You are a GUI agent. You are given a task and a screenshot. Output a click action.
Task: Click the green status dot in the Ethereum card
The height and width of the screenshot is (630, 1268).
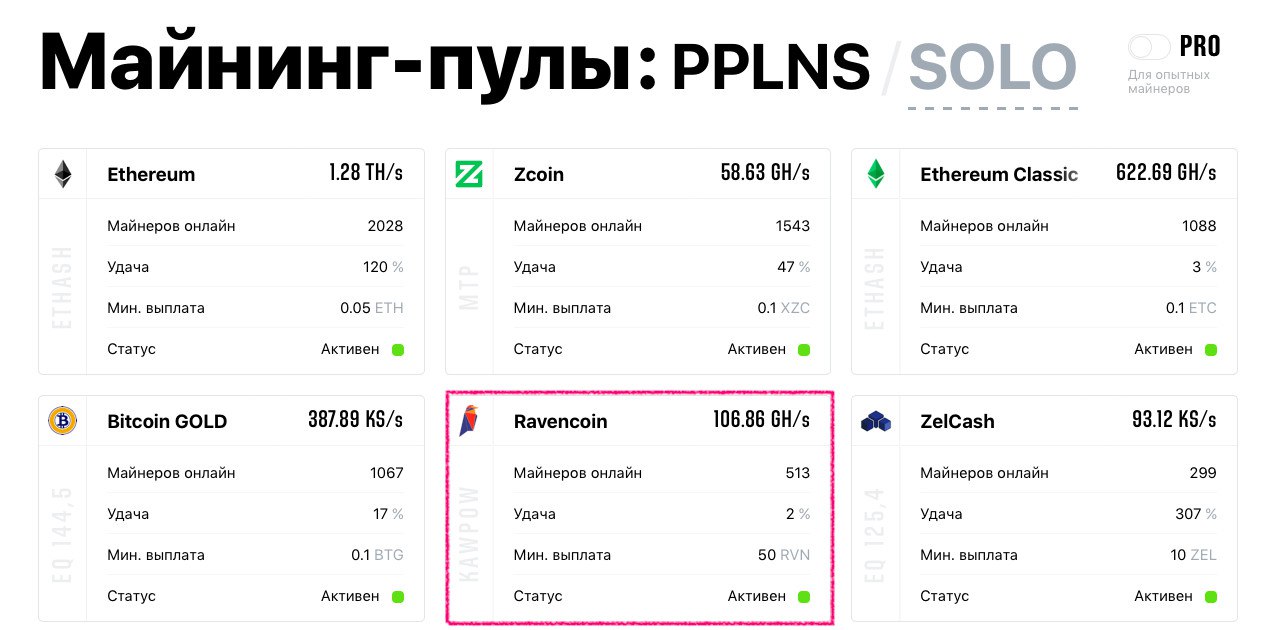[x=397, y=350]
